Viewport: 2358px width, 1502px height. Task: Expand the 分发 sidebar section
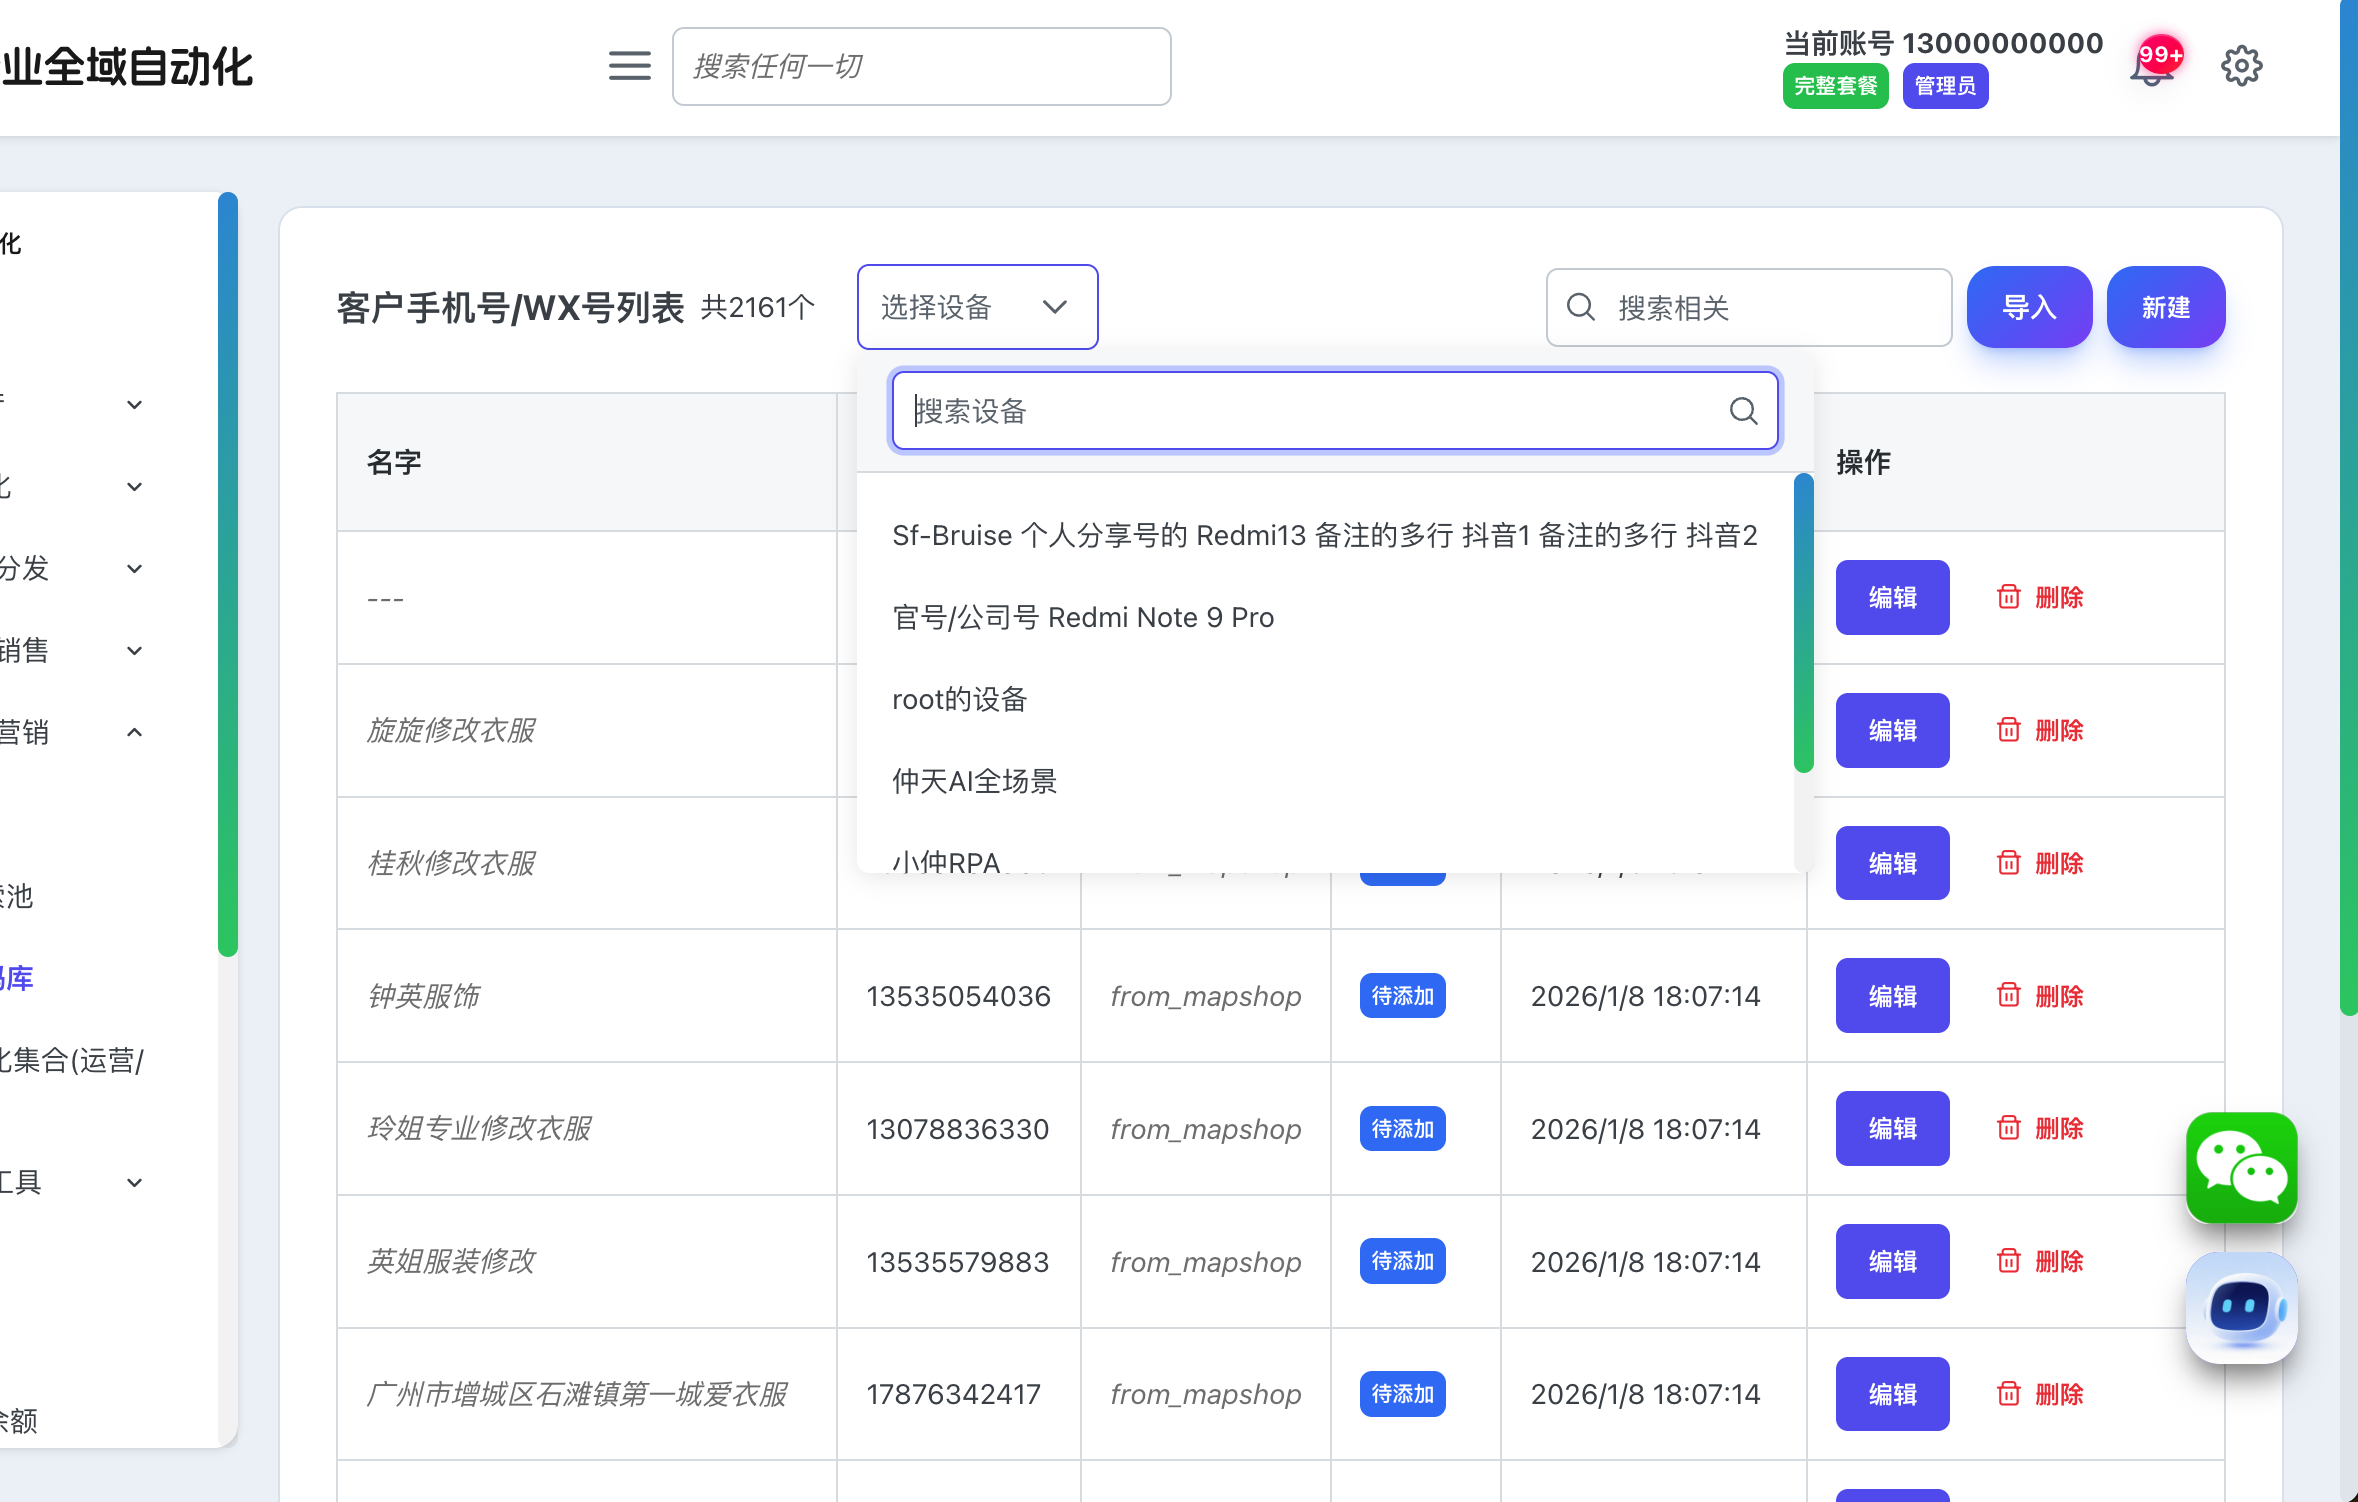click(134, 569)
